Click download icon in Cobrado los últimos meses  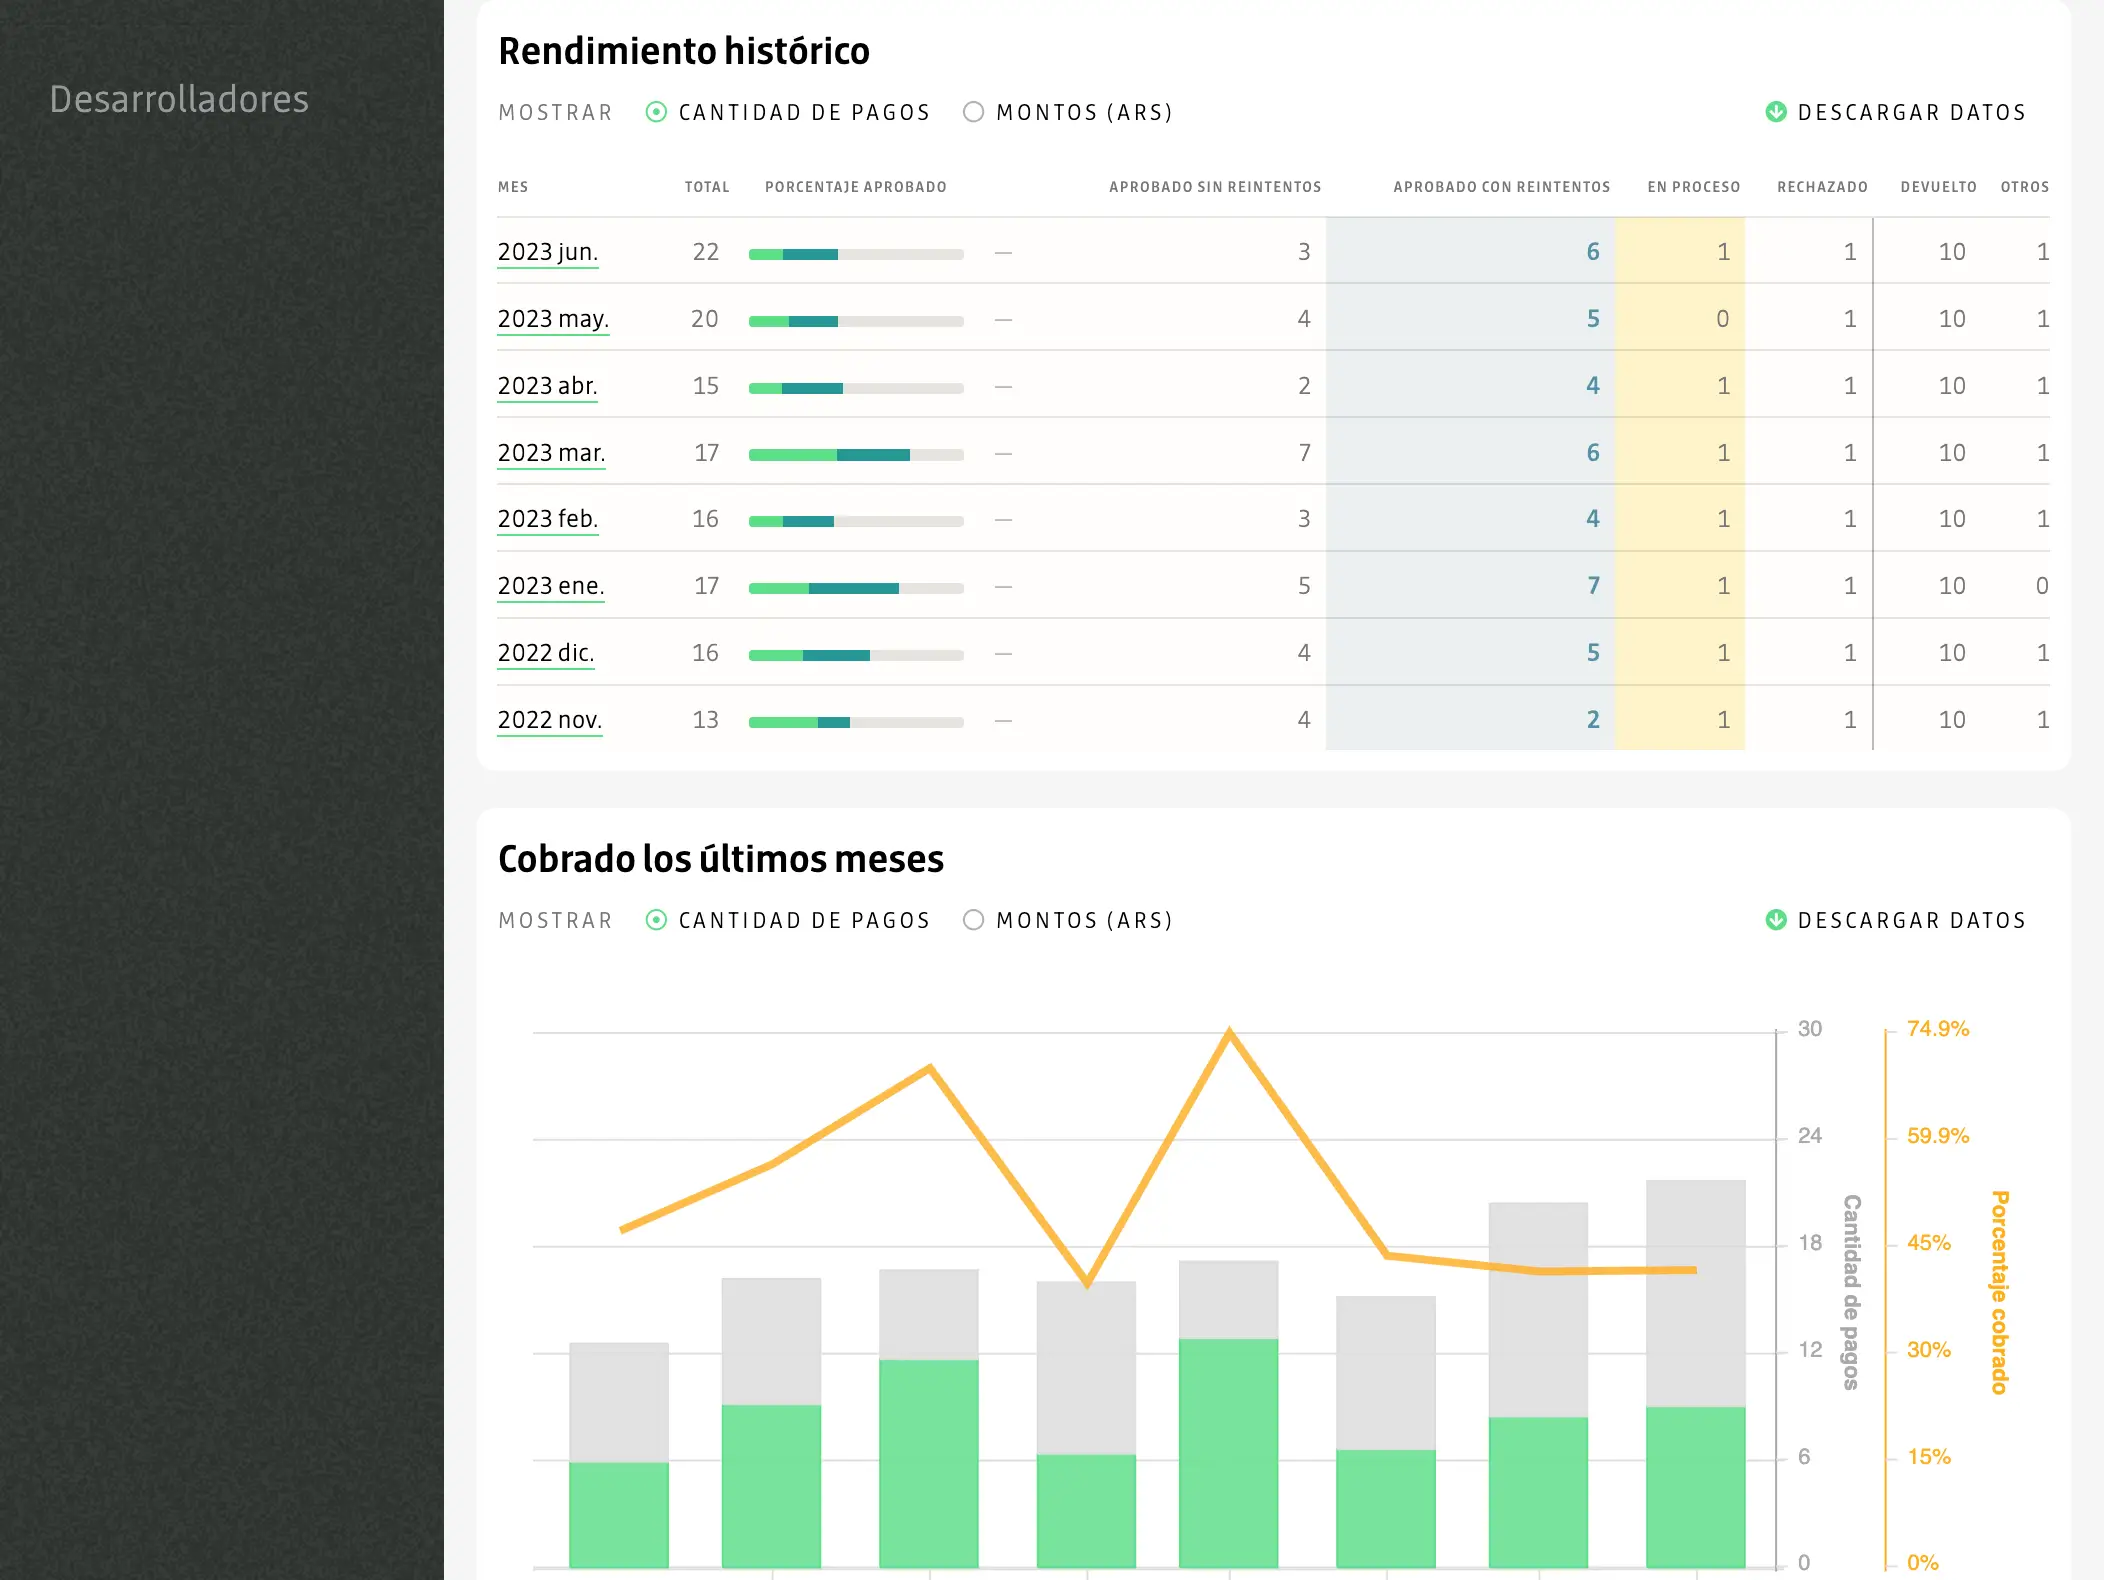pos(1776,920)
